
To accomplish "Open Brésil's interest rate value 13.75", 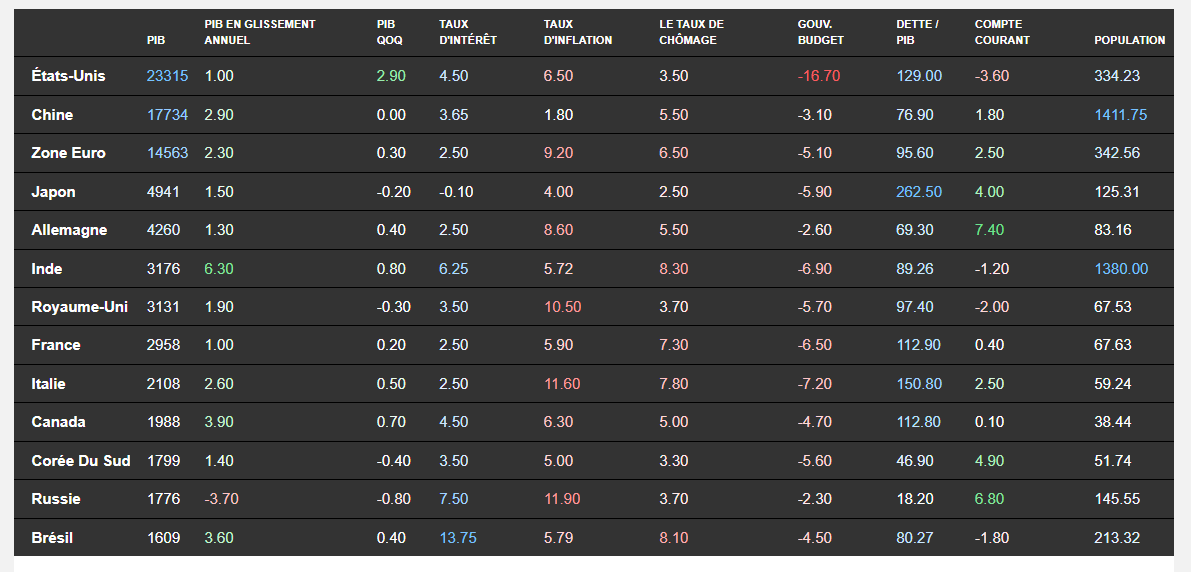I will click(x=458, y=538).
